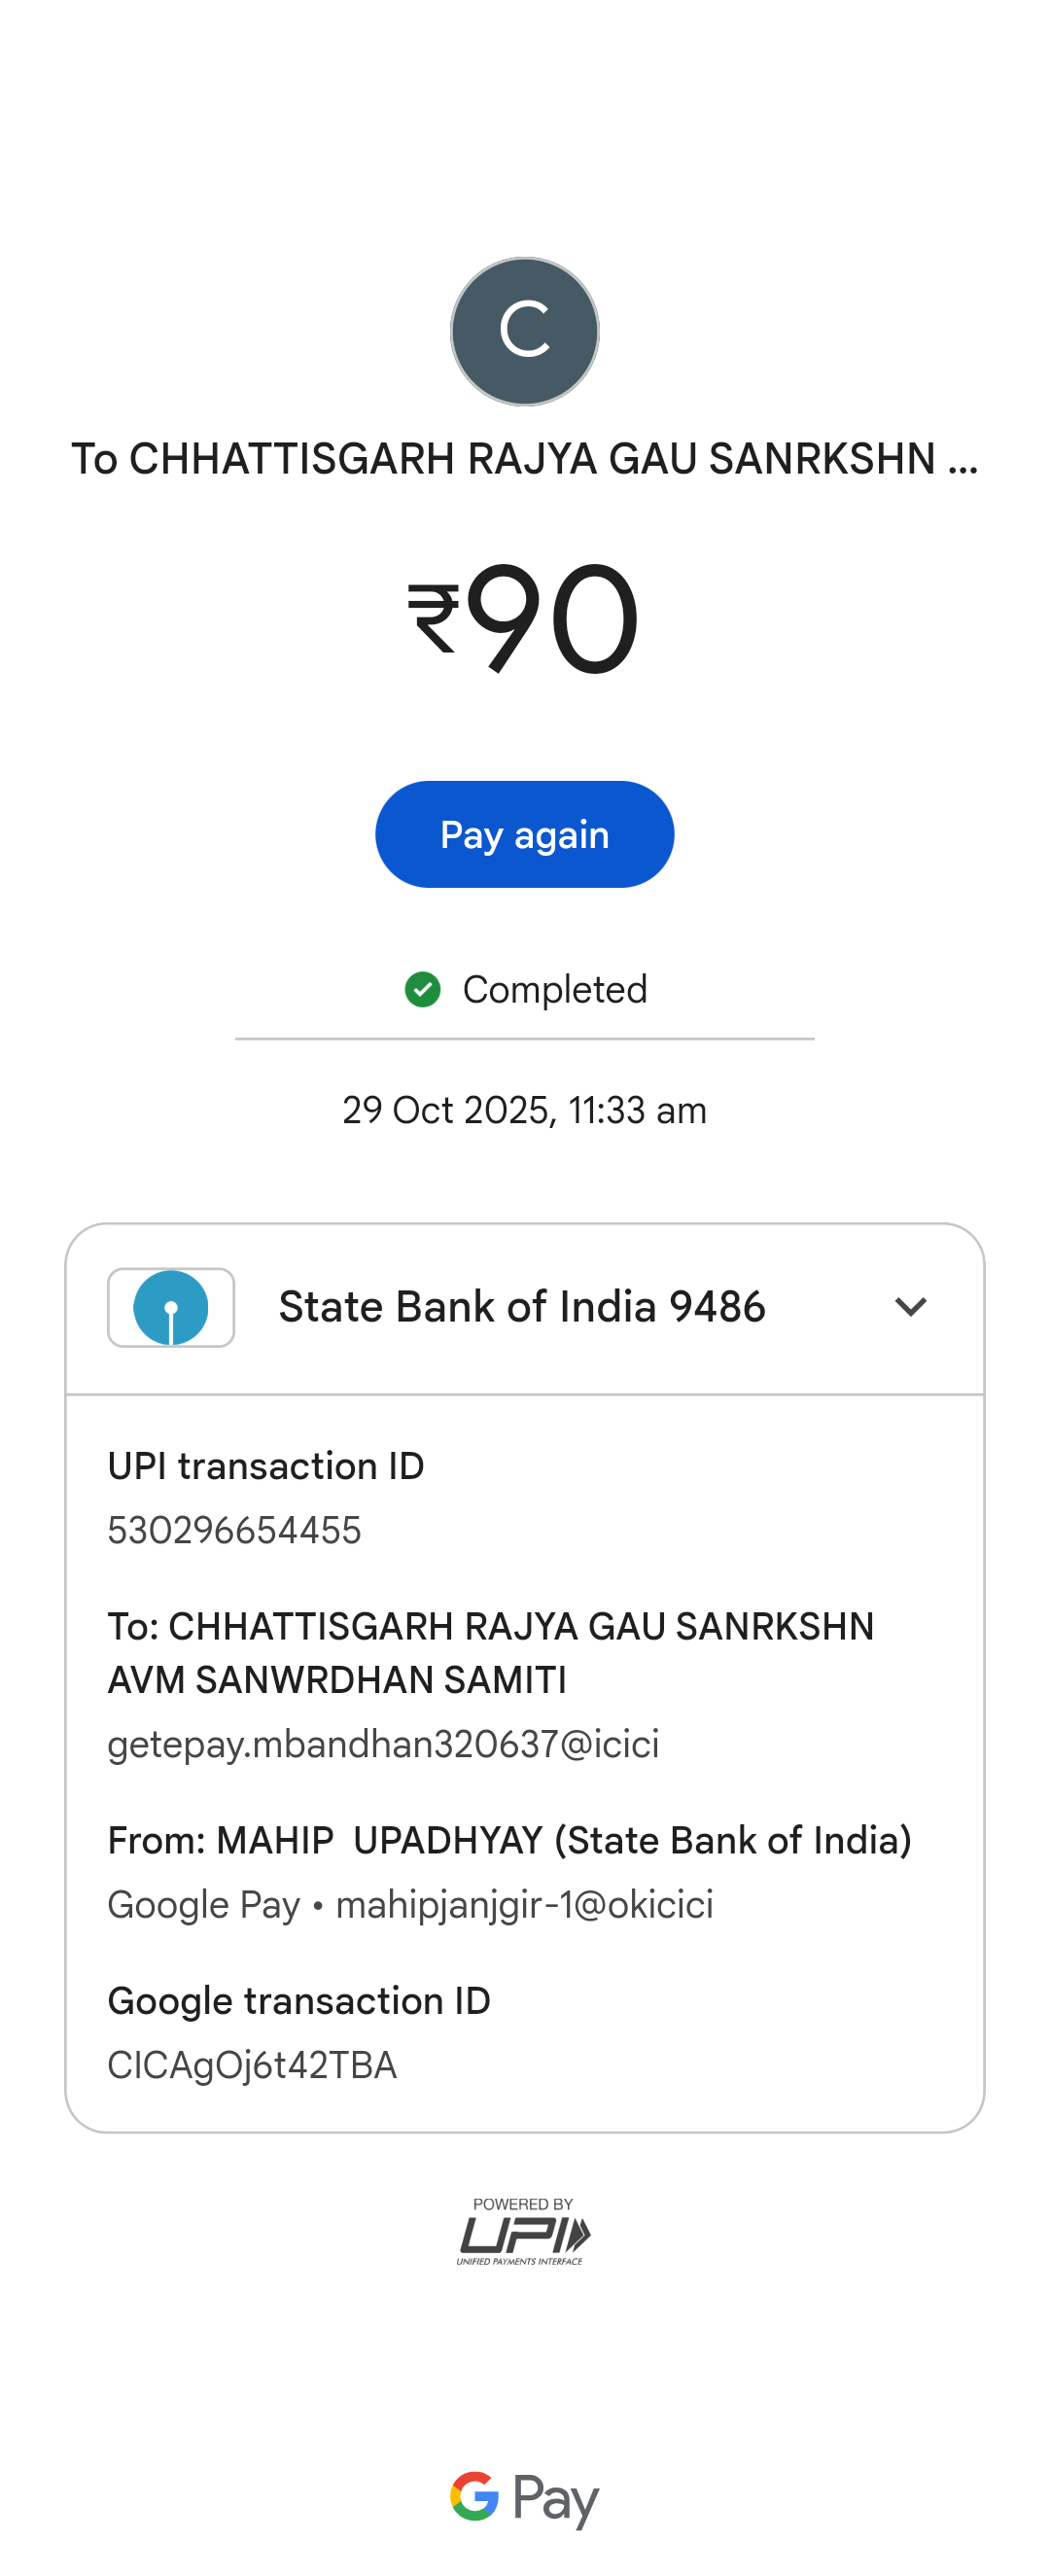The height and width of the screenshot is (2576, 1050).
Task: Select the getepay.mbandhan320637@icici UPI address
Action: coord(383,1744)
